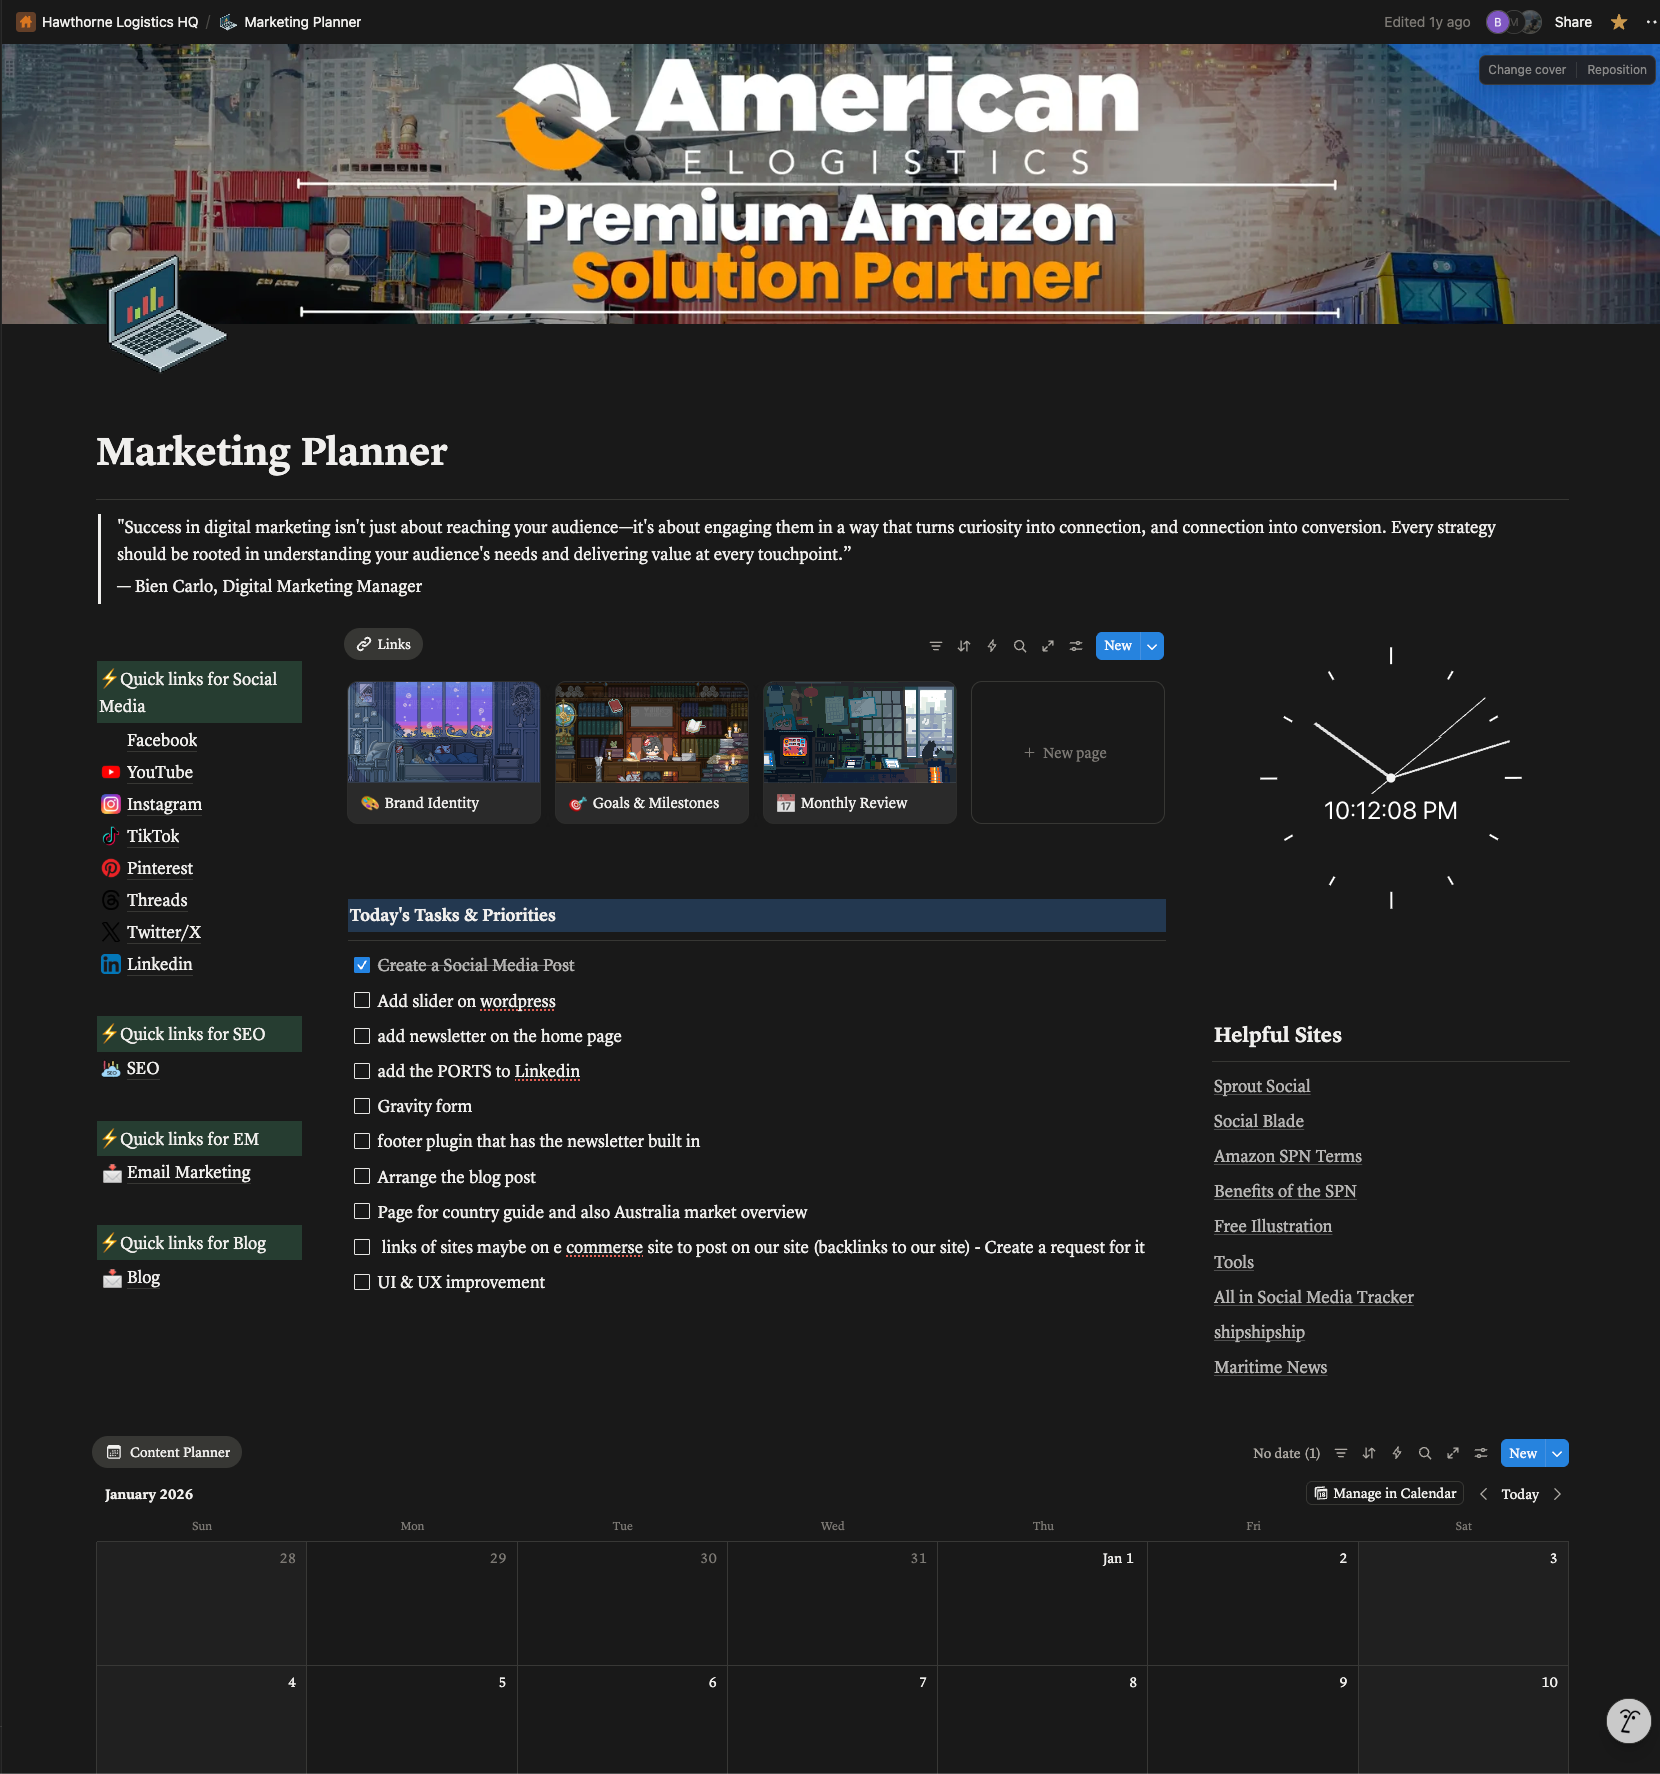Viewport: 1660px width, 1774px height.
Task: Search the Content Planner database
Action: point(1425,1453)
